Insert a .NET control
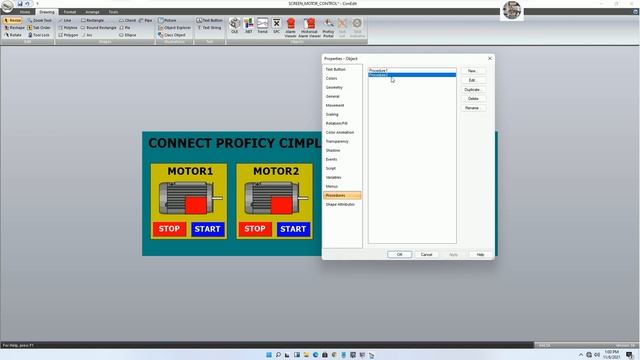The width and height of the screenshot is (640, 360). (249, 26)
